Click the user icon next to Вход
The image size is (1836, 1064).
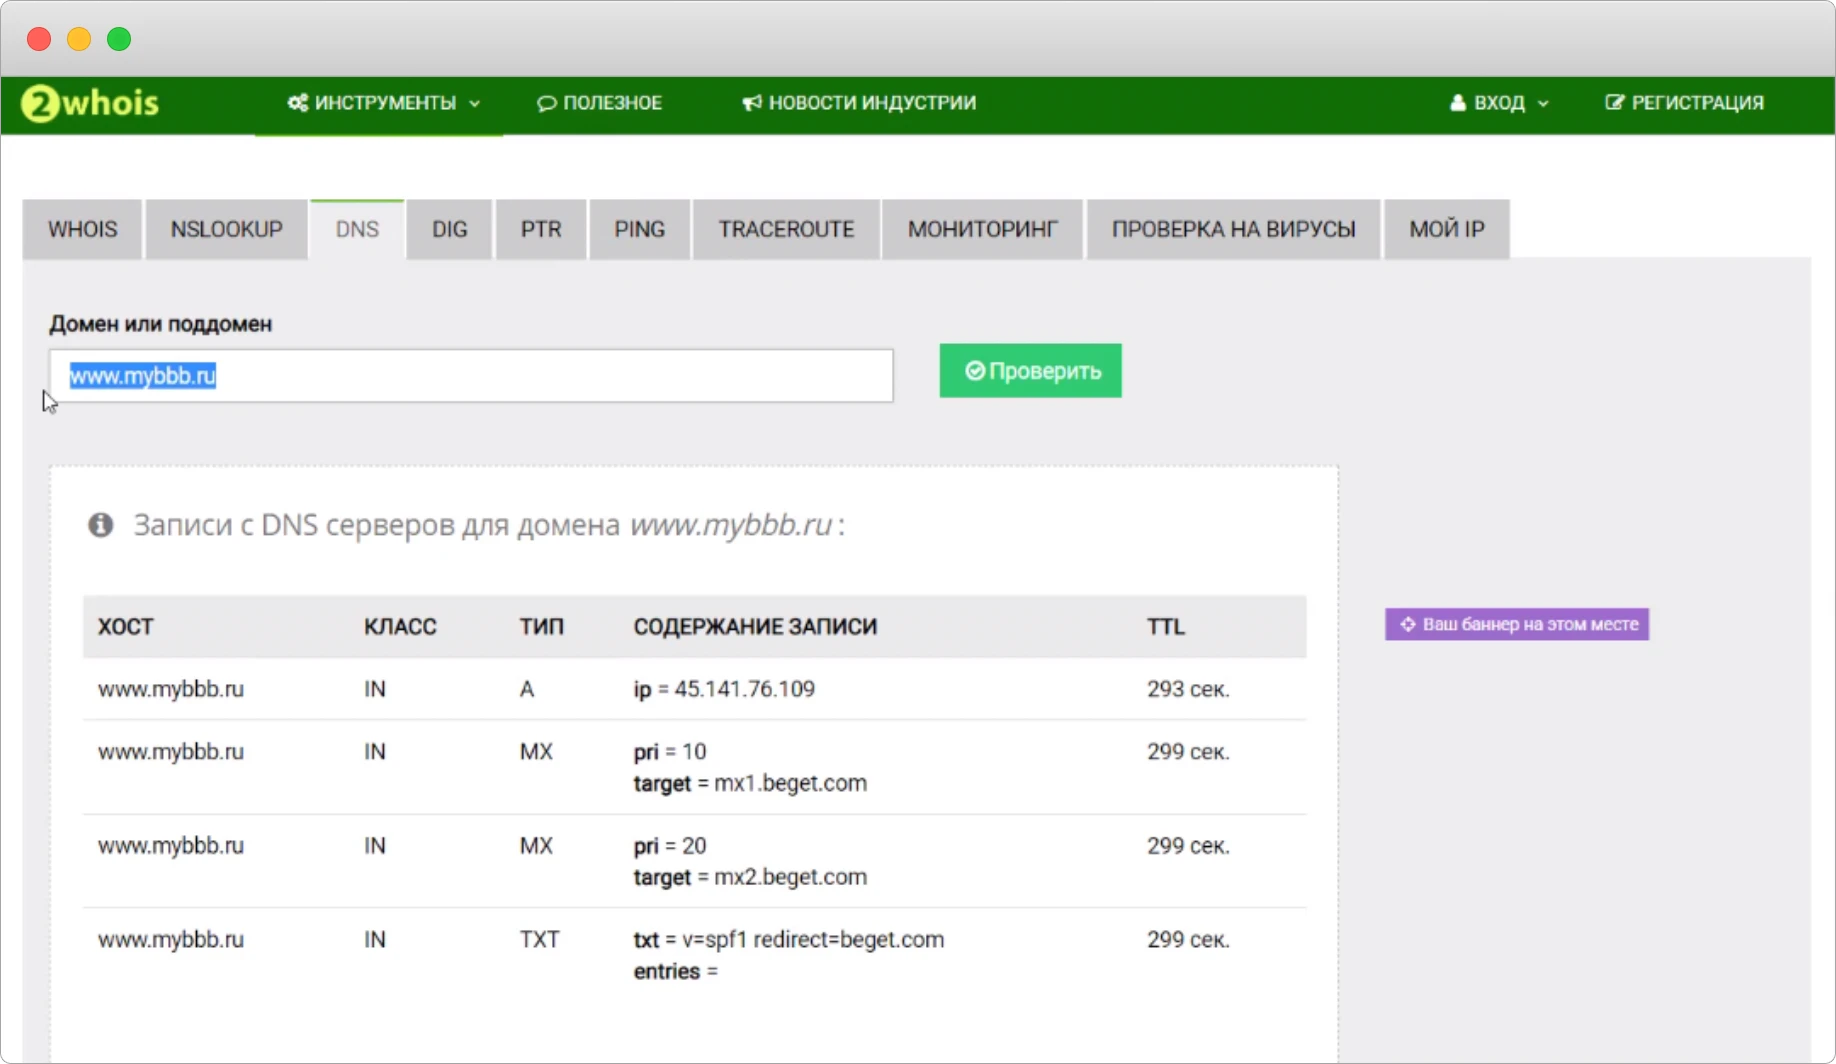[x=1456, y=102]
